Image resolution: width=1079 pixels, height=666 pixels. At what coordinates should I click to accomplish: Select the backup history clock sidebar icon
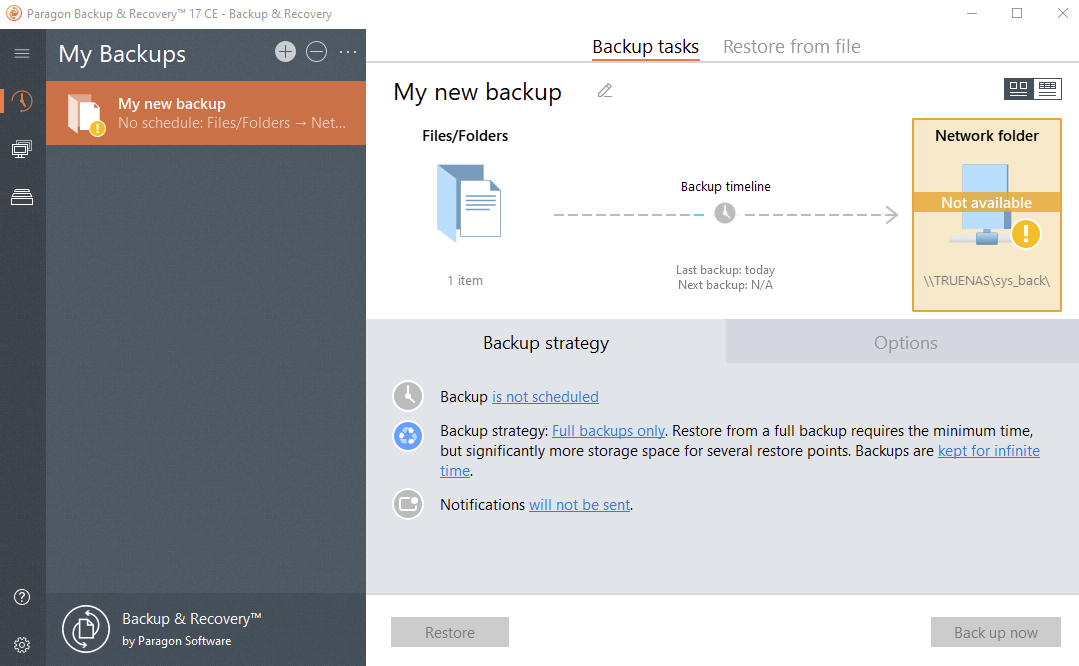[x=22, y=101]
